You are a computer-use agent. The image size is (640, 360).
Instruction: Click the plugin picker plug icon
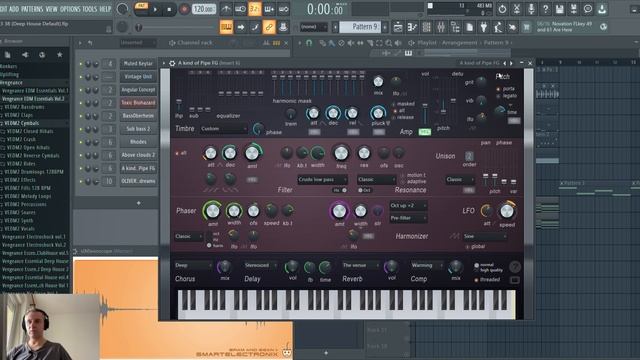pyautogui.click(x=484, y=27)
